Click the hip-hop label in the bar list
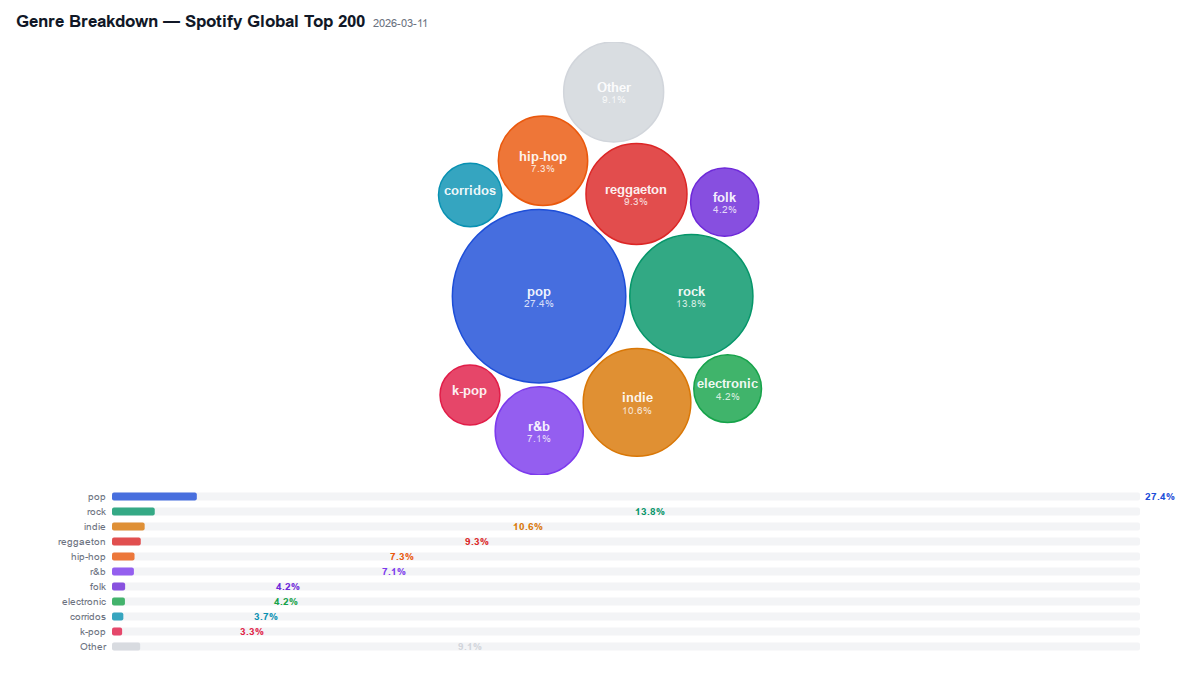Image resolution: width=1200 pixels, height=675 pixels. tap(88, 557)
